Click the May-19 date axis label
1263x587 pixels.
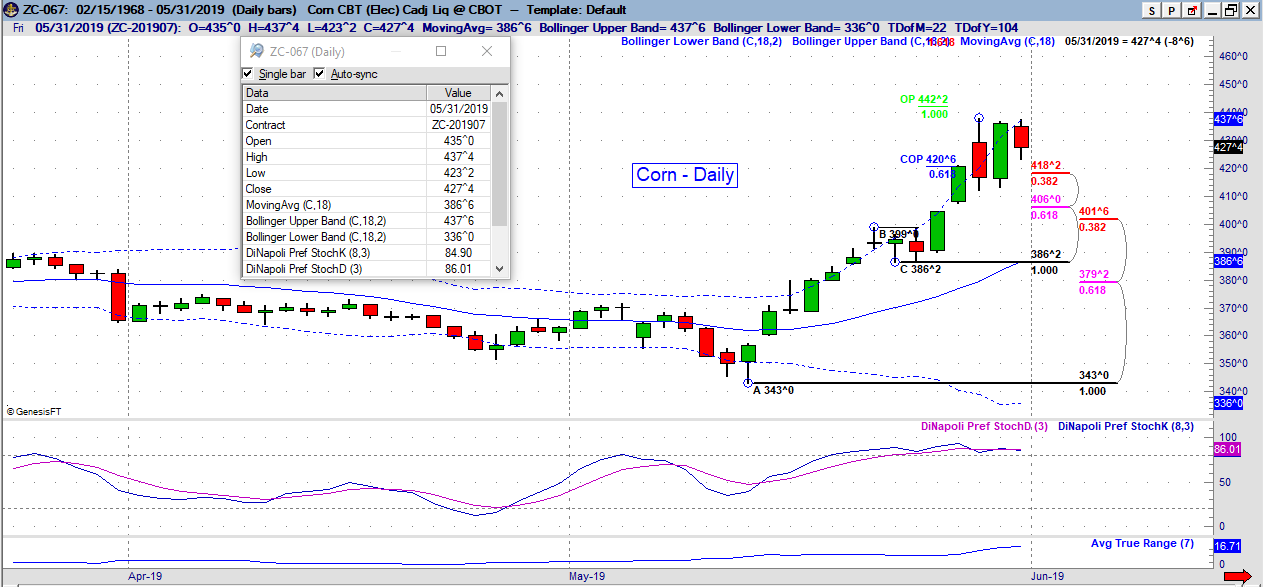[x=587, y=576]
